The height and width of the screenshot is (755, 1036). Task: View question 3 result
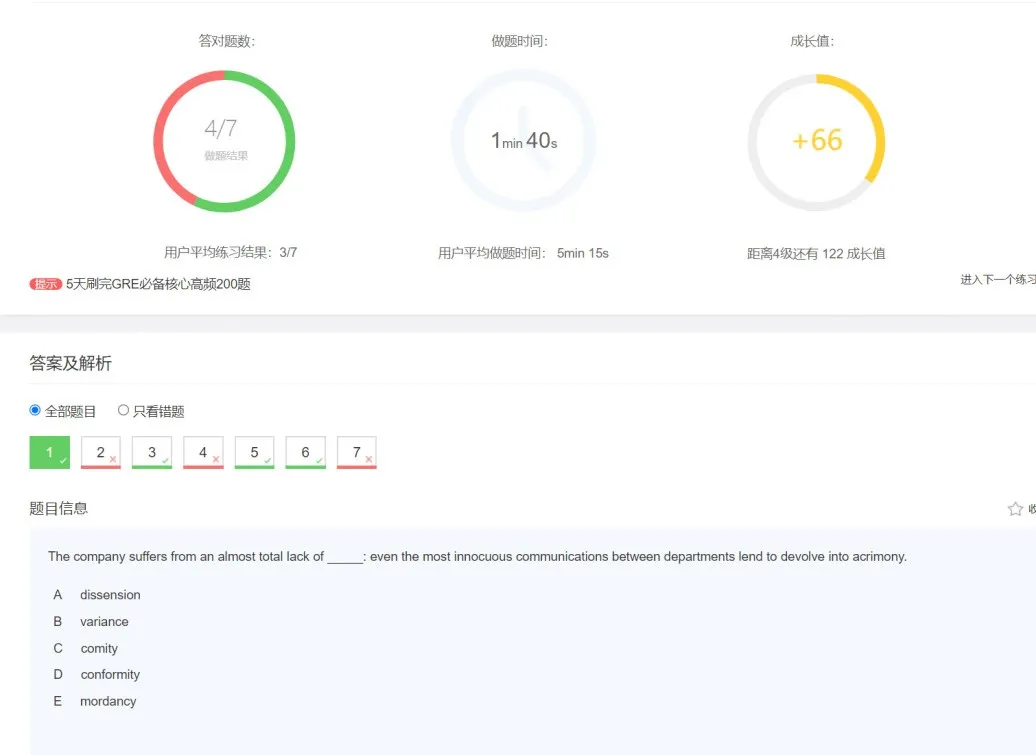(x=152, y=453)
